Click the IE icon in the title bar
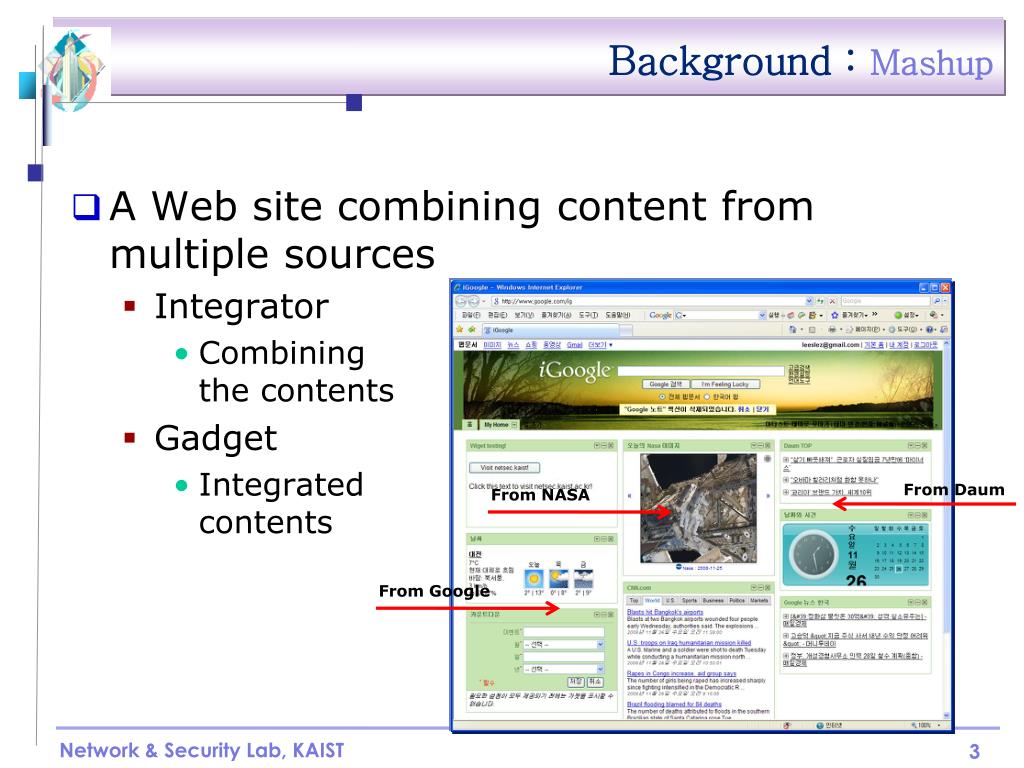This screenshot has width=1024, height=768. tap(458, 287)
